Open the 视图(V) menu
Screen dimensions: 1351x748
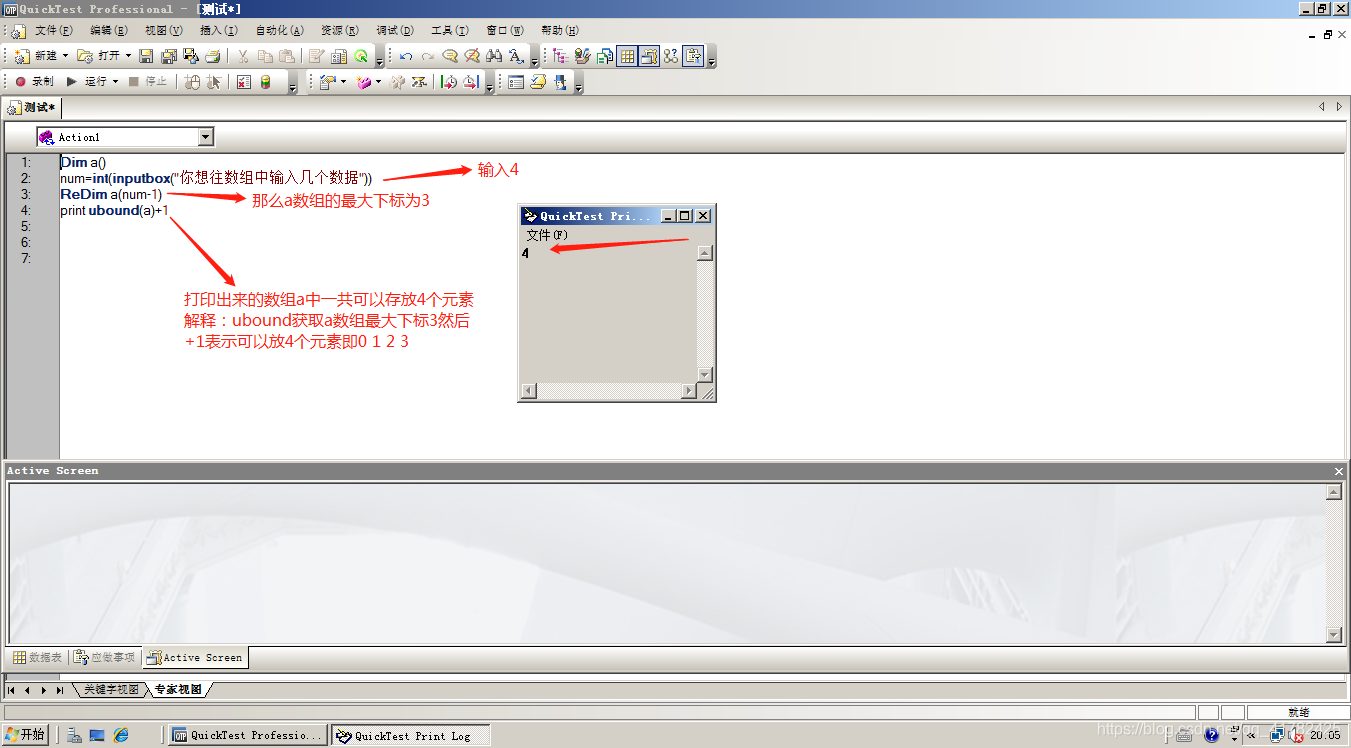click(164, 31)
